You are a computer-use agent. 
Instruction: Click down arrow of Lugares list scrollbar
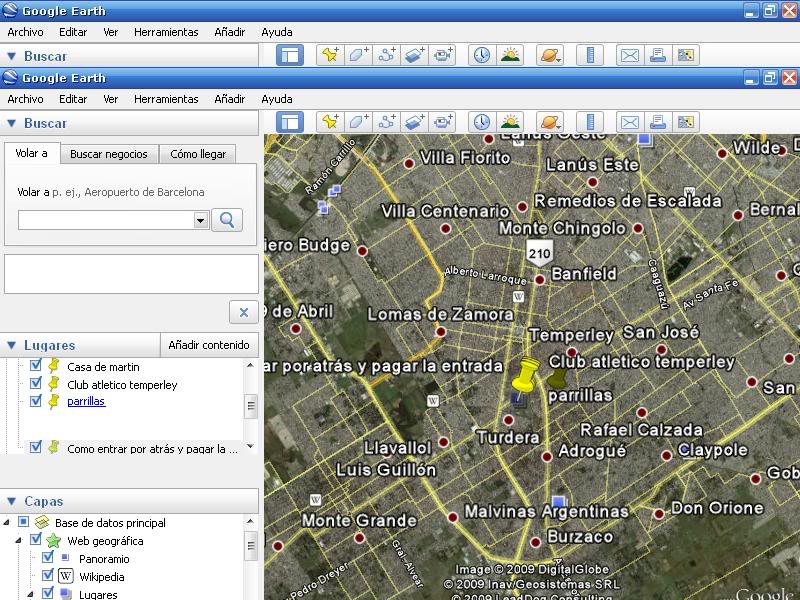click(251, 446)
